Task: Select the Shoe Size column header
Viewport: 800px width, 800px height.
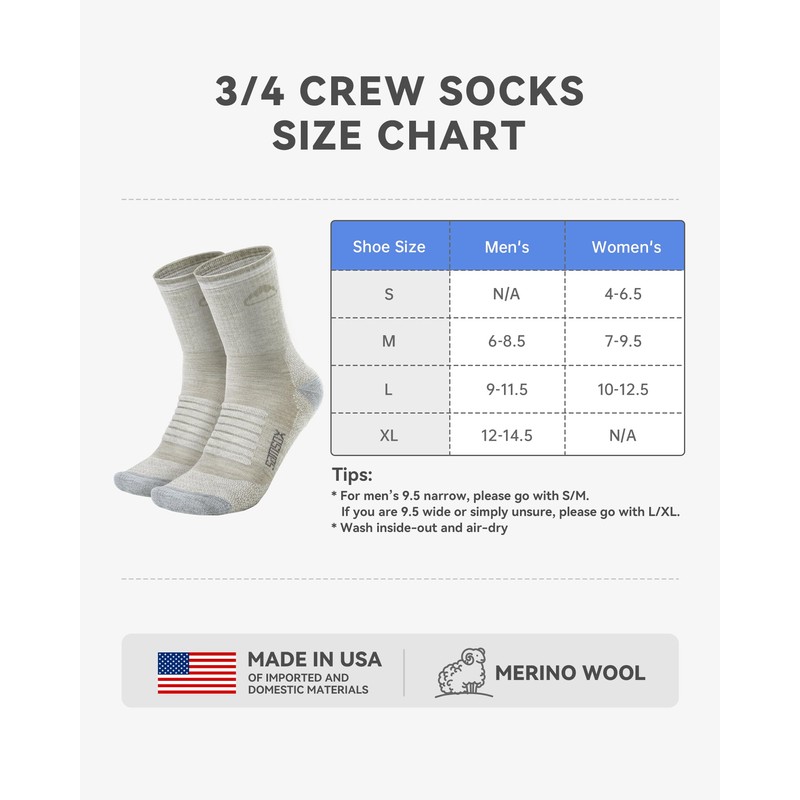Action: [x=389, y=246]
